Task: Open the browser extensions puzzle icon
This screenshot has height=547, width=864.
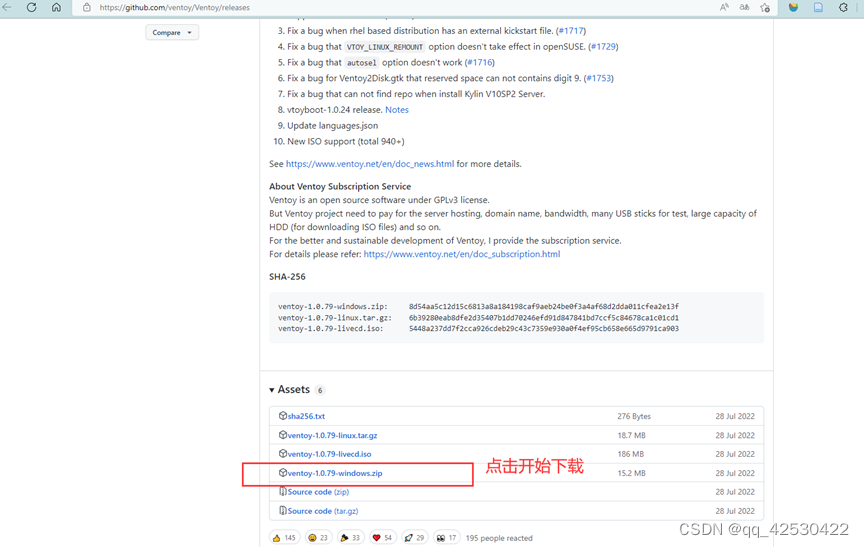Action: (844, 7)
